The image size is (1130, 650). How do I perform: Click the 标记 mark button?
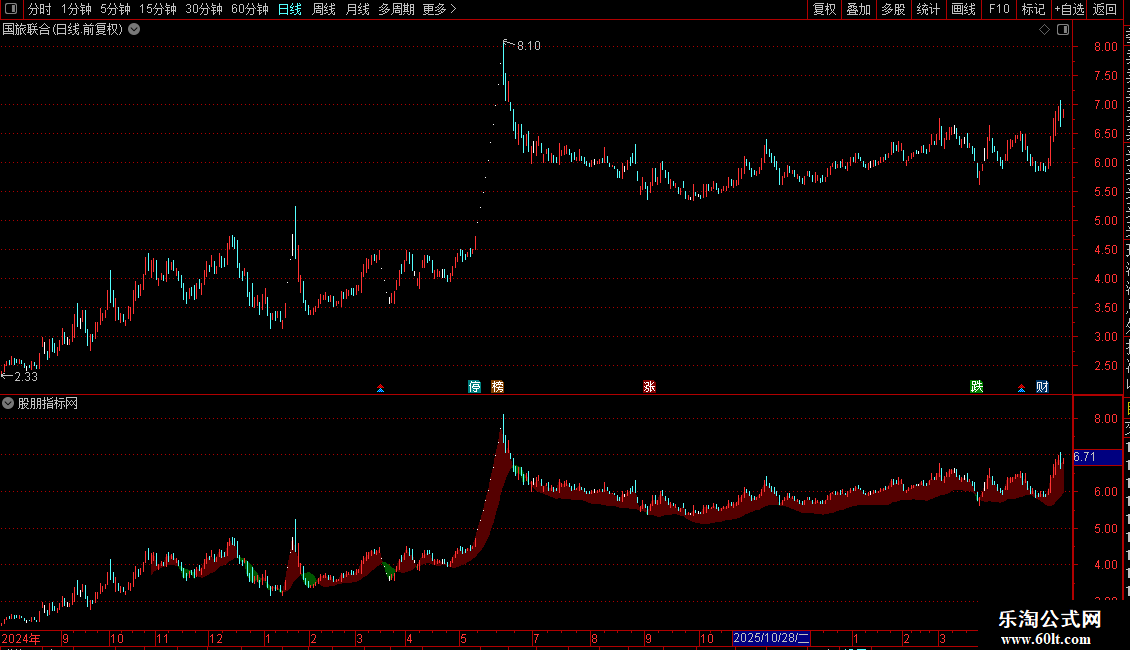[x=1033, y=9]
